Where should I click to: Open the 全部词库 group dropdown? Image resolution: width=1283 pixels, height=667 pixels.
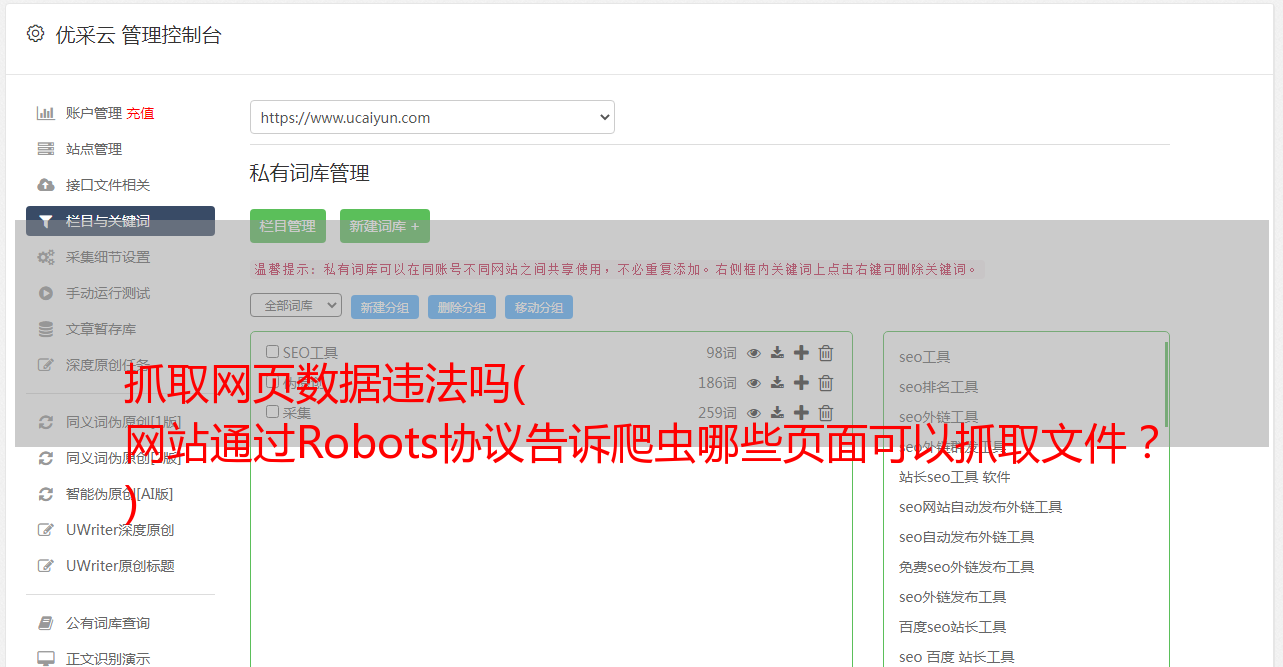(x=296, y=305)
